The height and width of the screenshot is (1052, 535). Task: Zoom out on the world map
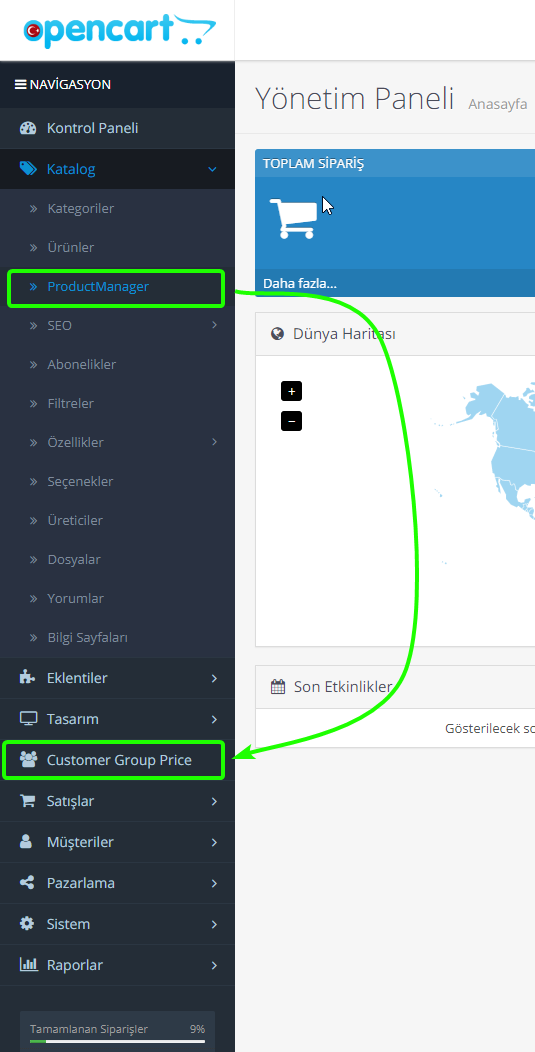click(x=291, y=421)
